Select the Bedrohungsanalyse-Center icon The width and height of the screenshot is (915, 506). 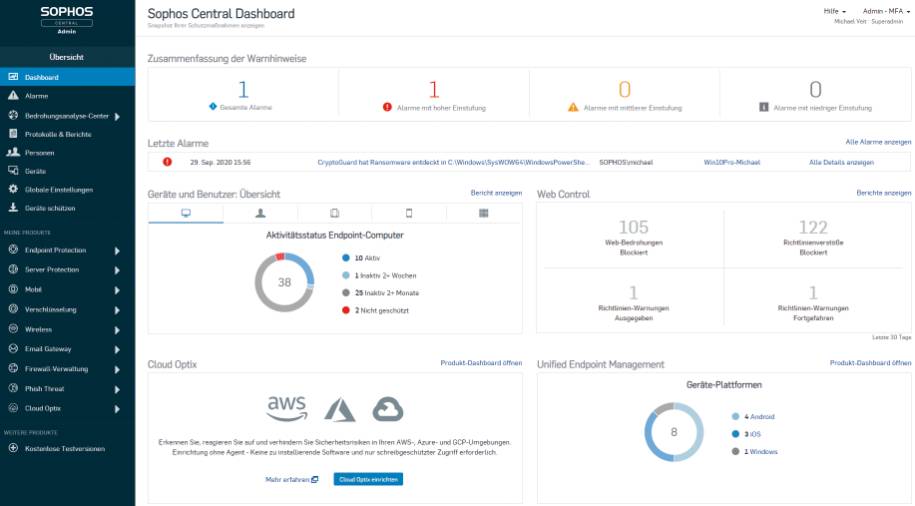click(13, 115)
